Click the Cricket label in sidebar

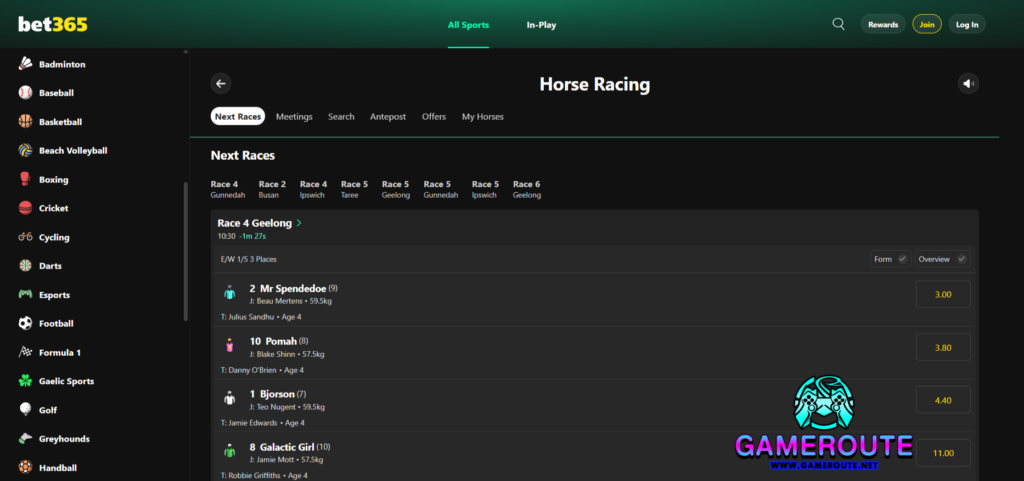[x=54, y=208]
